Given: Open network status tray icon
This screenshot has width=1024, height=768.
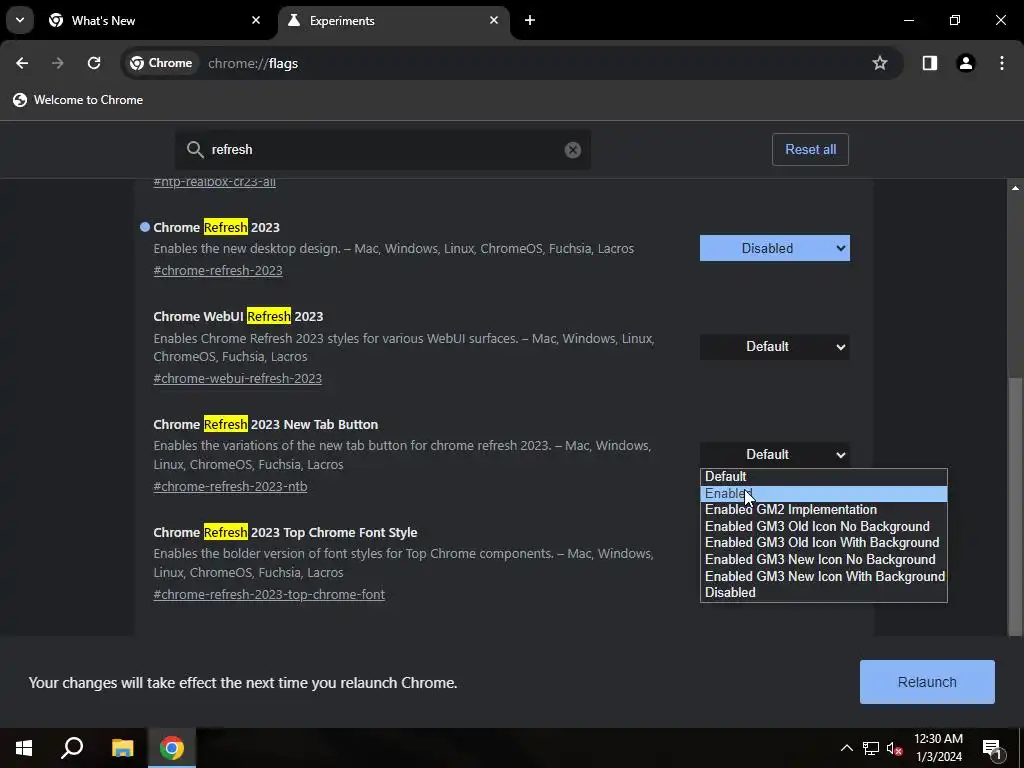Looking at the screenshot, I should point(871,748).
